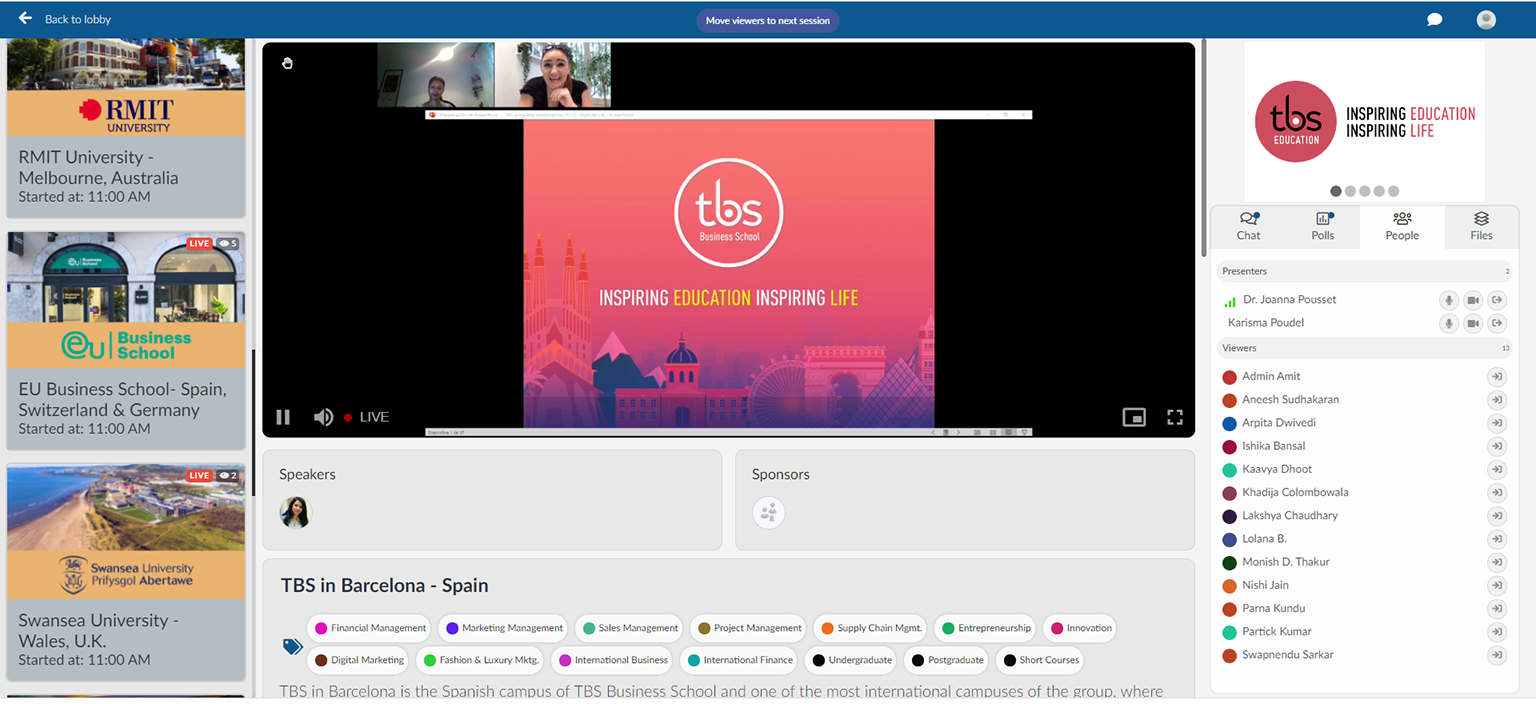Toggle Karisma Poudel's camera

pyautogui.click(x=1473, y=323)
